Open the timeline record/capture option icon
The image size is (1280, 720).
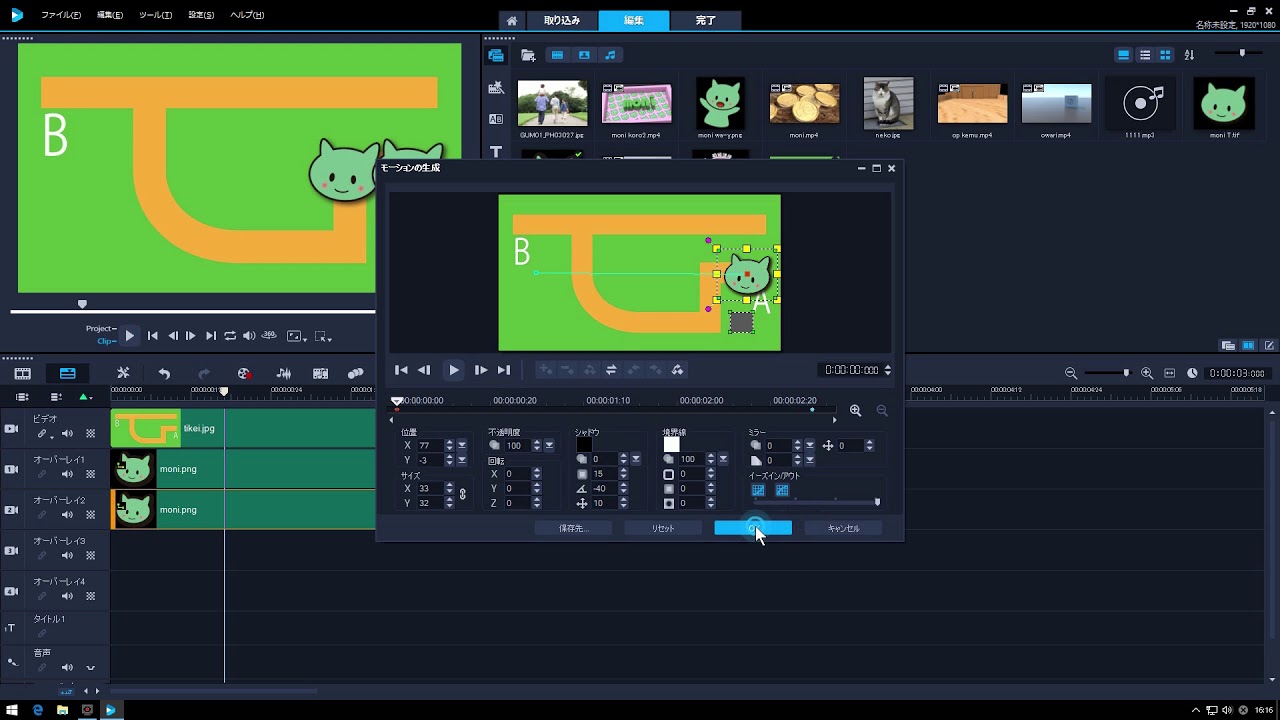pyautogui.click(x=243, y=373)
